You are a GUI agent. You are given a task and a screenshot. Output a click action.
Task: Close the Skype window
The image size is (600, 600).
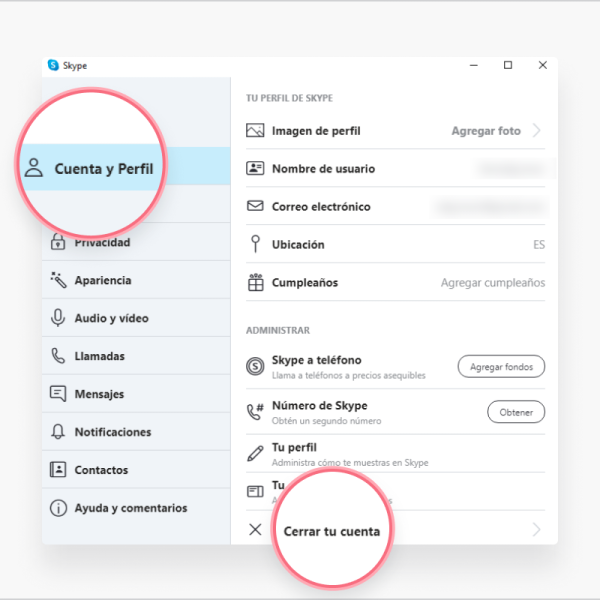tap(543, 65)
